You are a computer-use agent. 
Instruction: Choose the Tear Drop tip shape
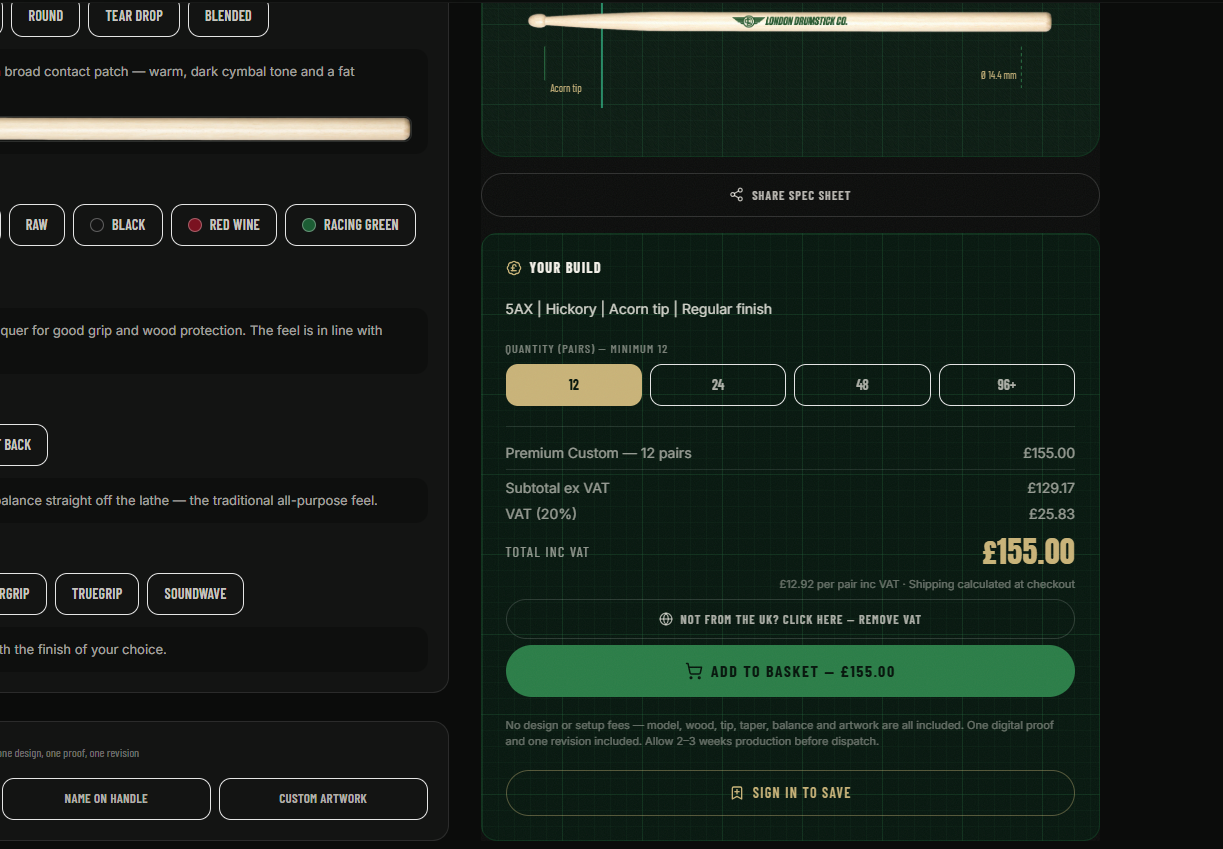tap(134, 16)
